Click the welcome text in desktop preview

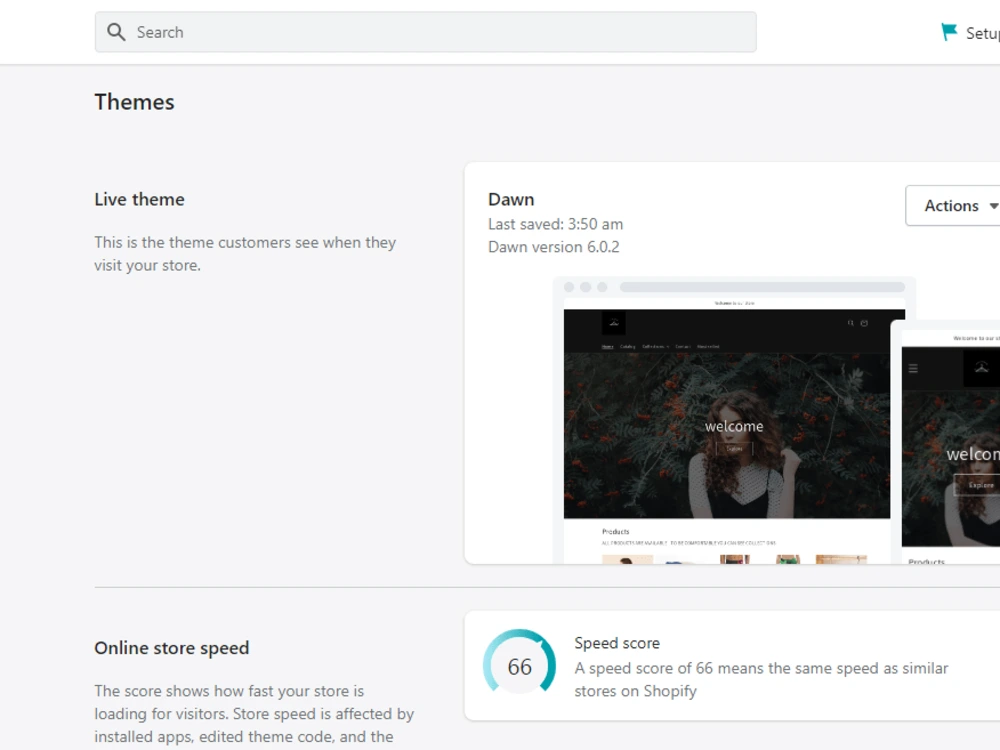(x=734, y=426)
